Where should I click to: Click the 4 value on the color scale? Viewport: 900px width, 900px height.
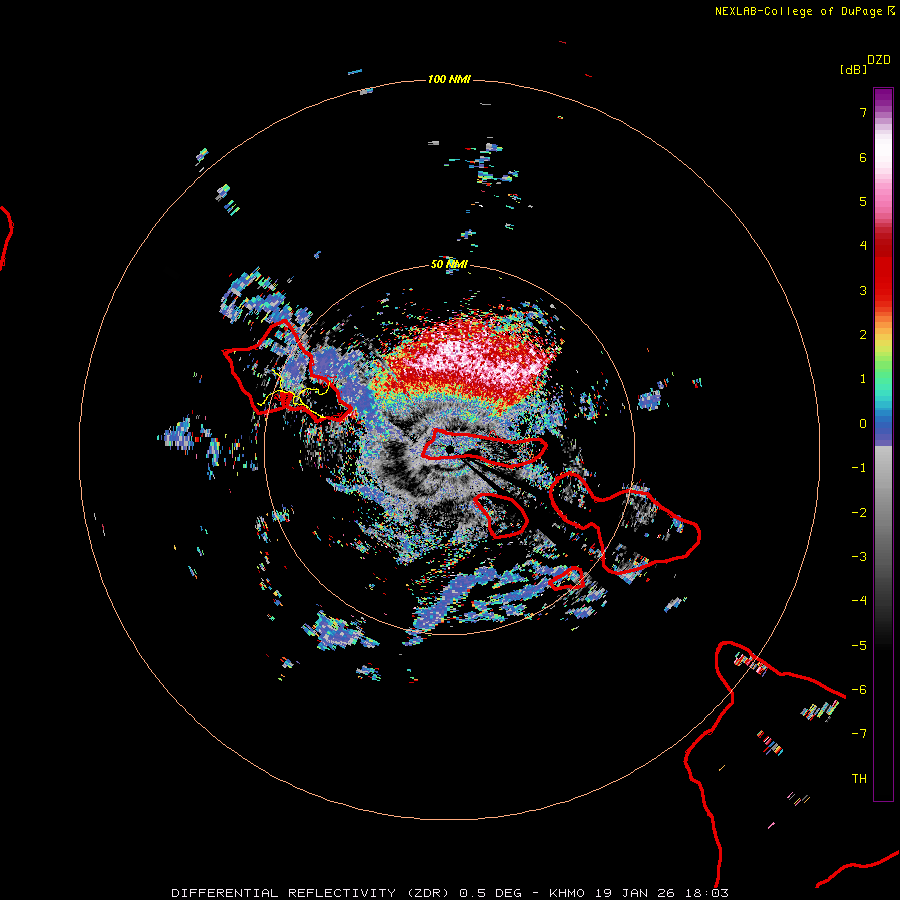tap(863, 246)
